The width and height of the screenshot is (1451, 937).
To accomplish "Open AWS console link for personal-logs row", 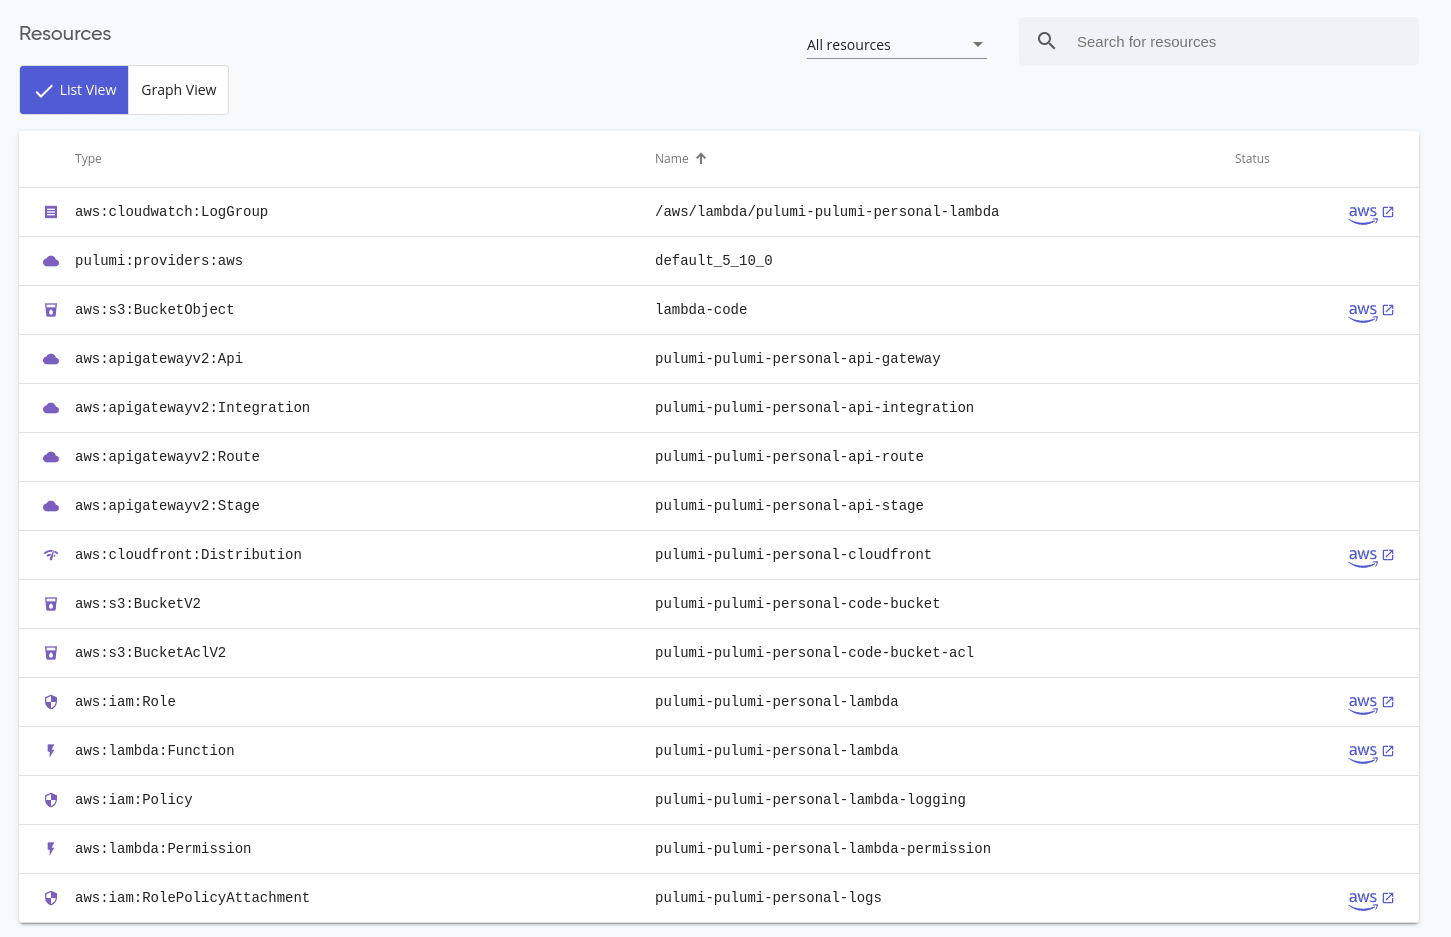I will tap(1371, 899).
